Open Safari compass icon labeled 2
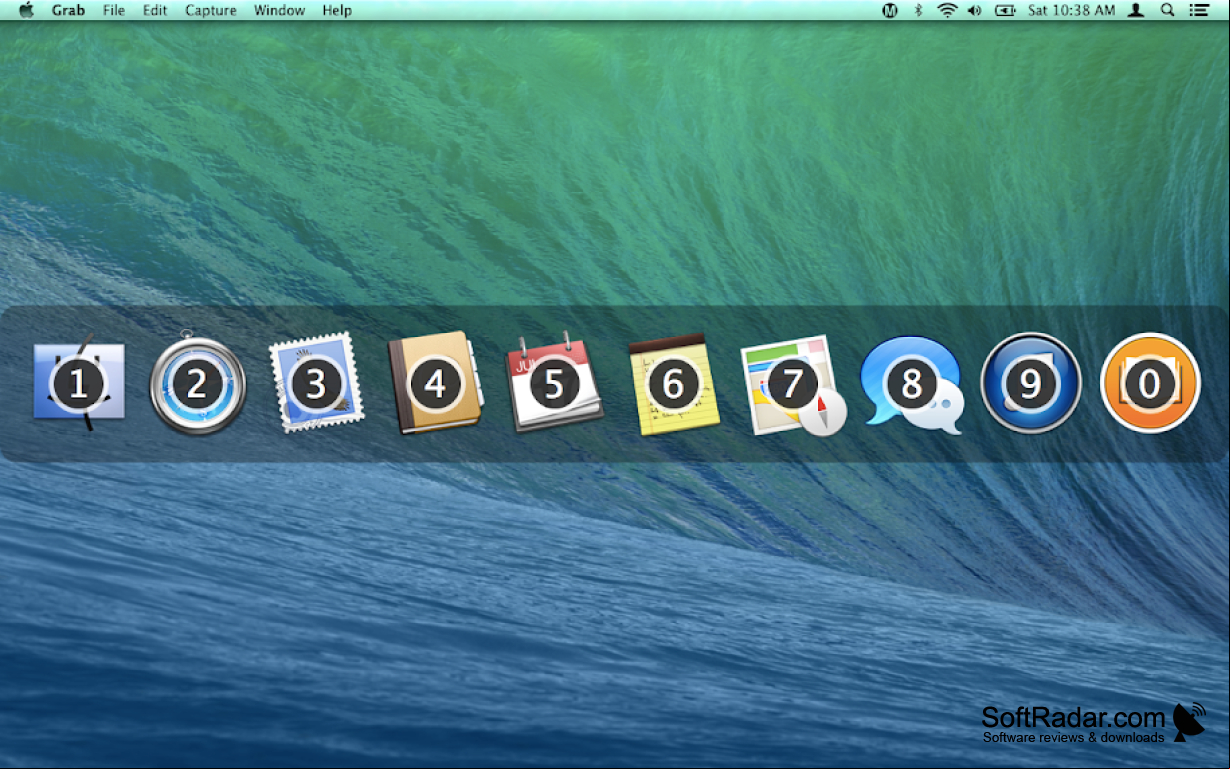The height and width of the screenshot is (769, 1230). coord(197,384)
